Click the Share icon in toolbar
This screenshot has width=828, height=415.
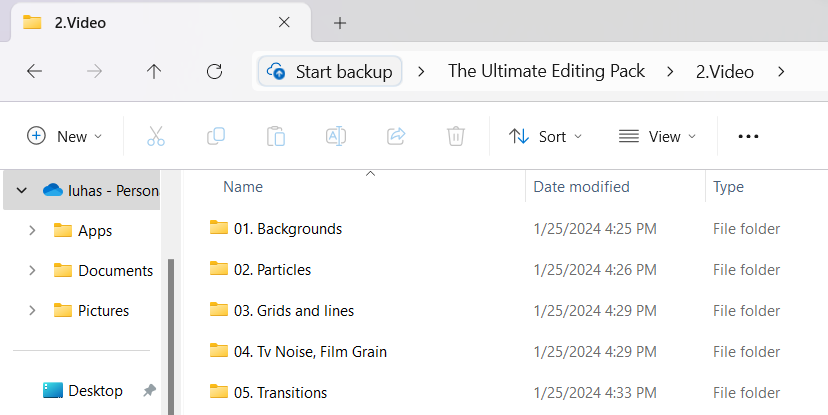point(396,136)
